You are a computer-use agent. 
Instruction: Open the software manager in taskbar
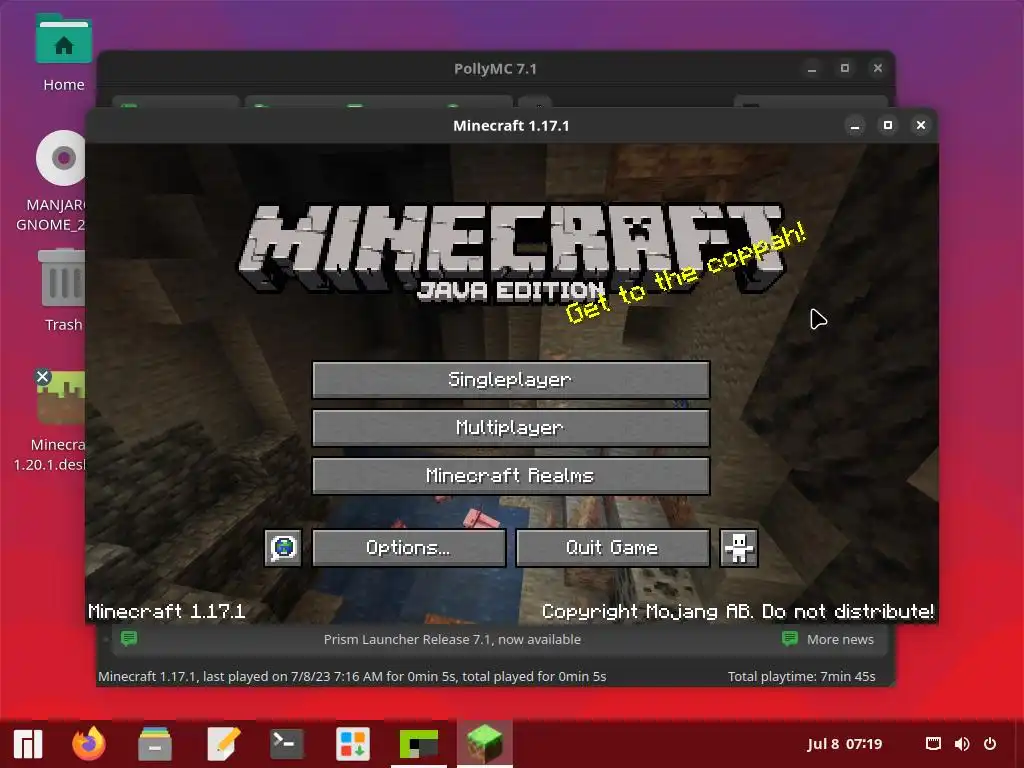(x=353, y=744)
